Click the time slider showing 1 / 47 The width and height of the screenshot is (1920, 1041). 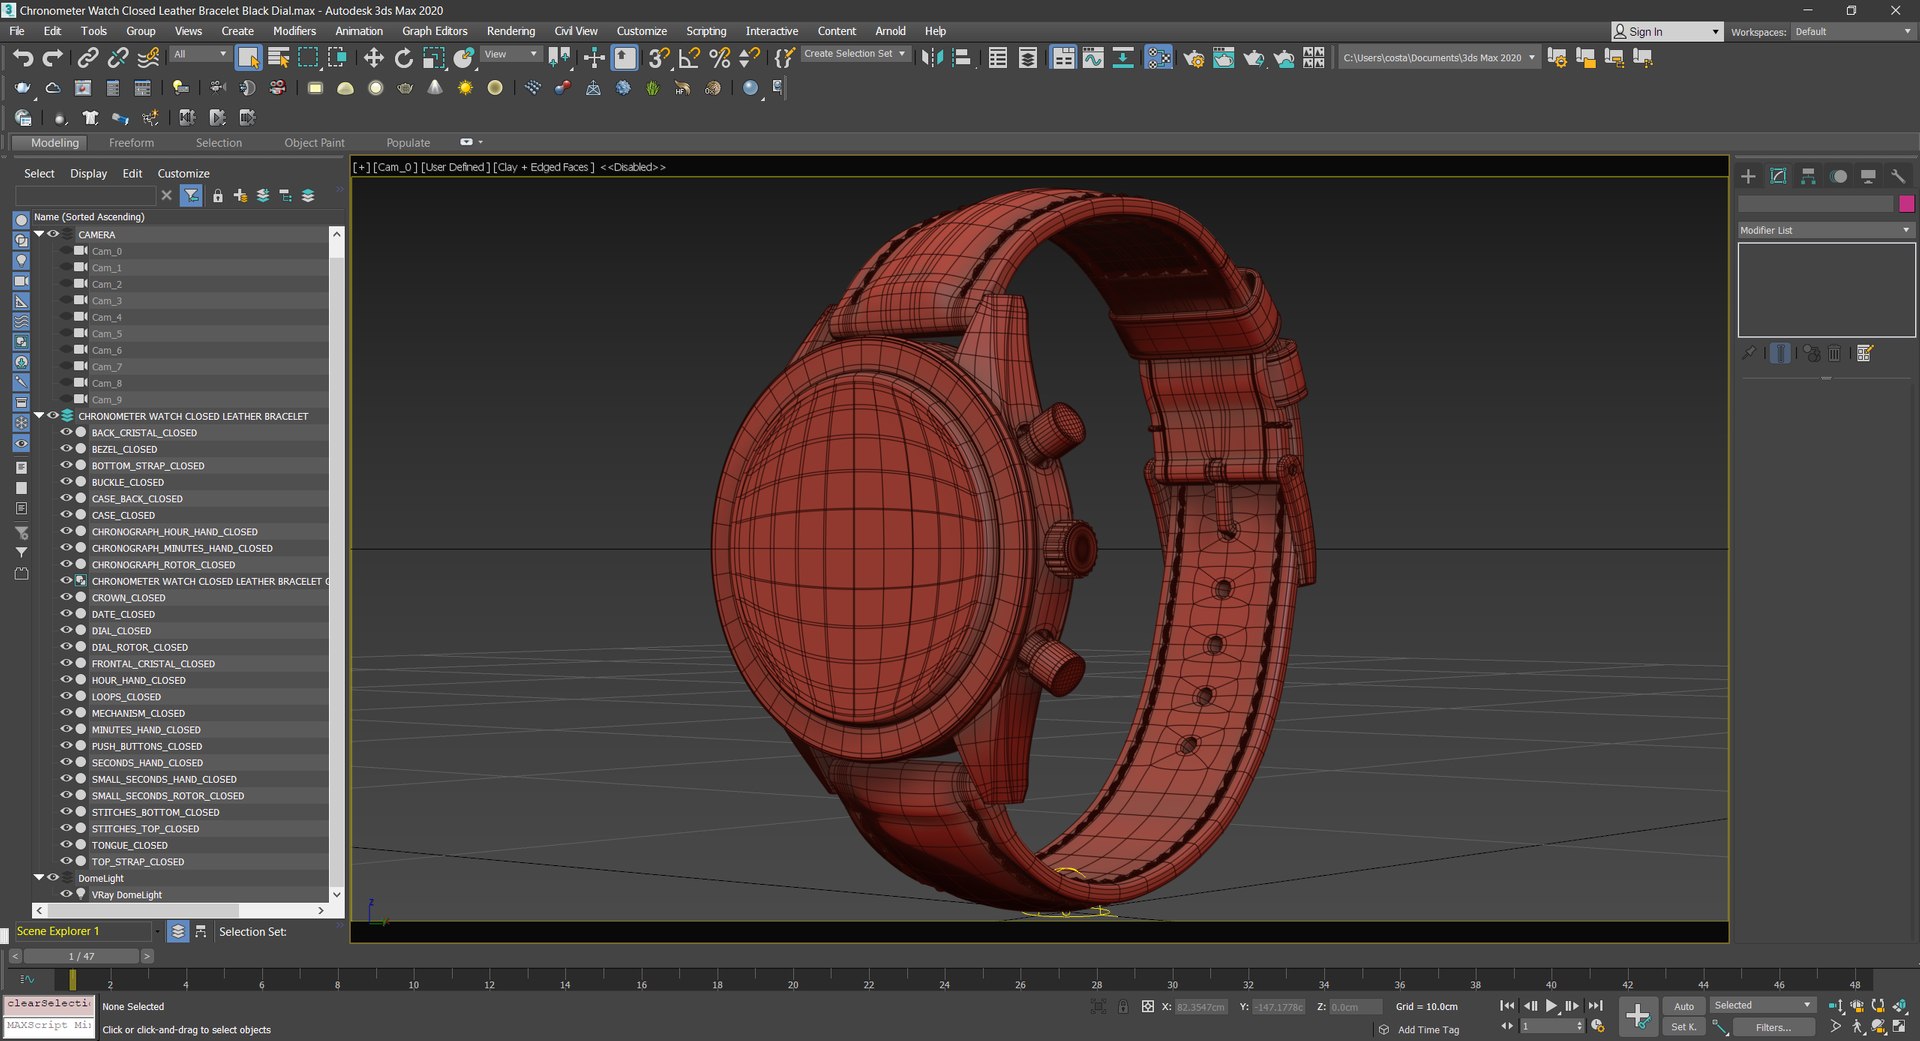pyautogui.click(x=82, y=956)
